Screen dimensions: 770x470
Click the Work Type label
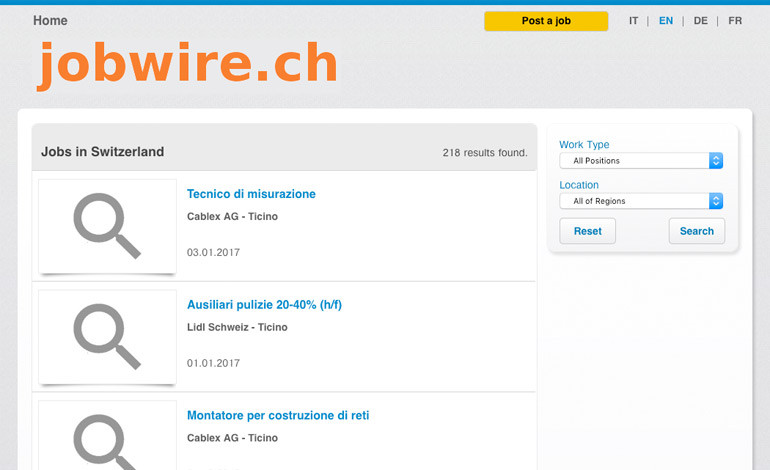pos(584,144)
